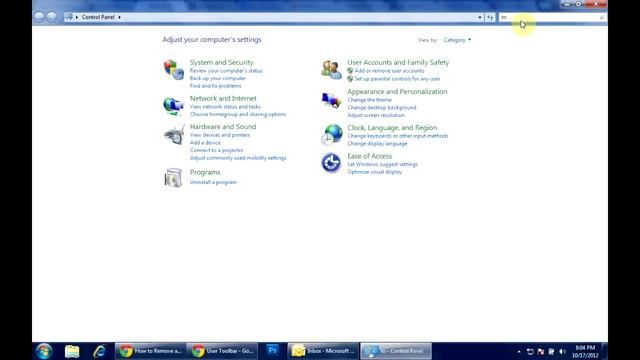The height and width of the screenshot is (360, 640).
Task: Expand the arrow before Control Panel breadcrumb
Action: [77, 17]
